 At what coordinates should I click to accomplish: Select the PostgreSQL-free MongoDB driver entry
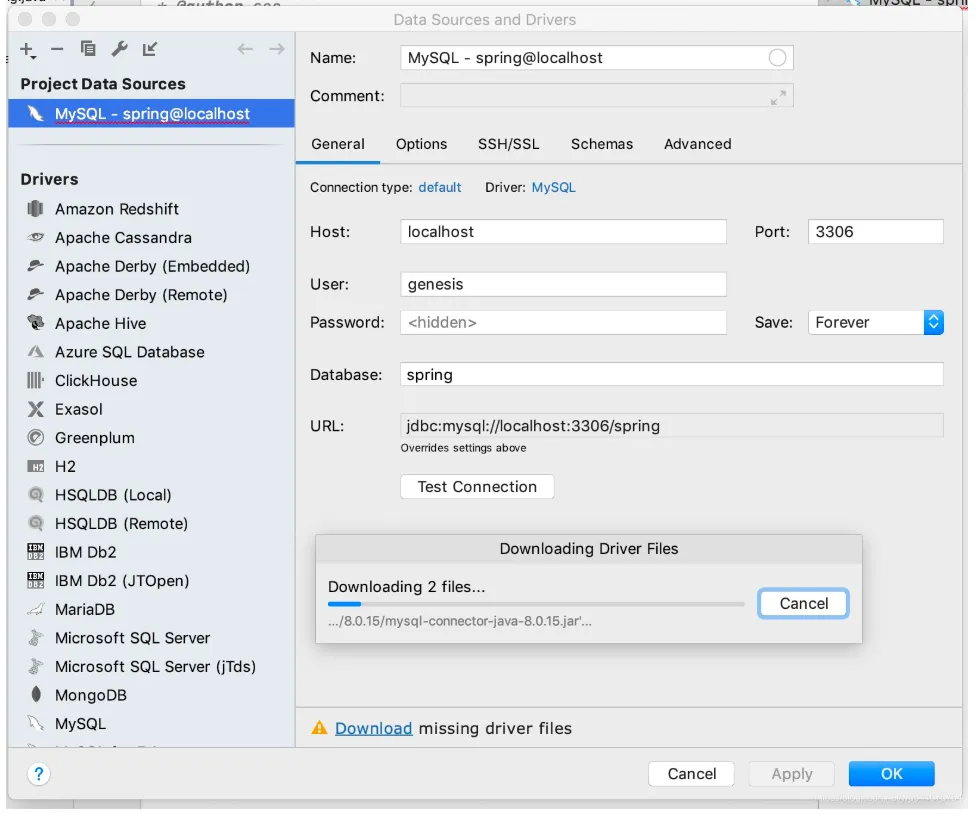pos(90,695)
